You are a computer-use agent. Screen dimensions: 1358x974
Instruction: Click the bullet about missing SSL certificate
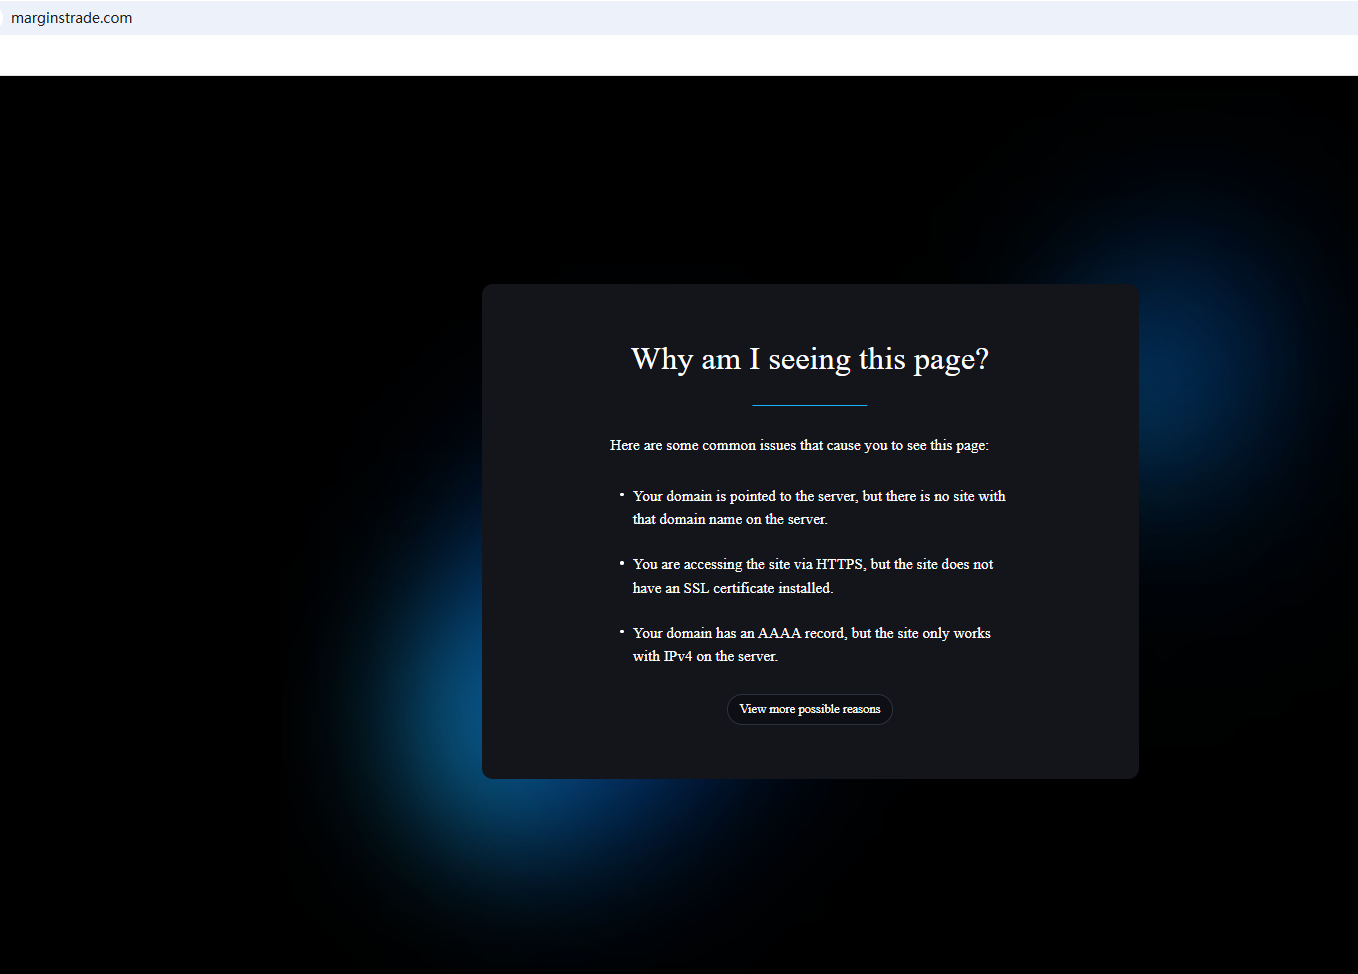point(813,576)
